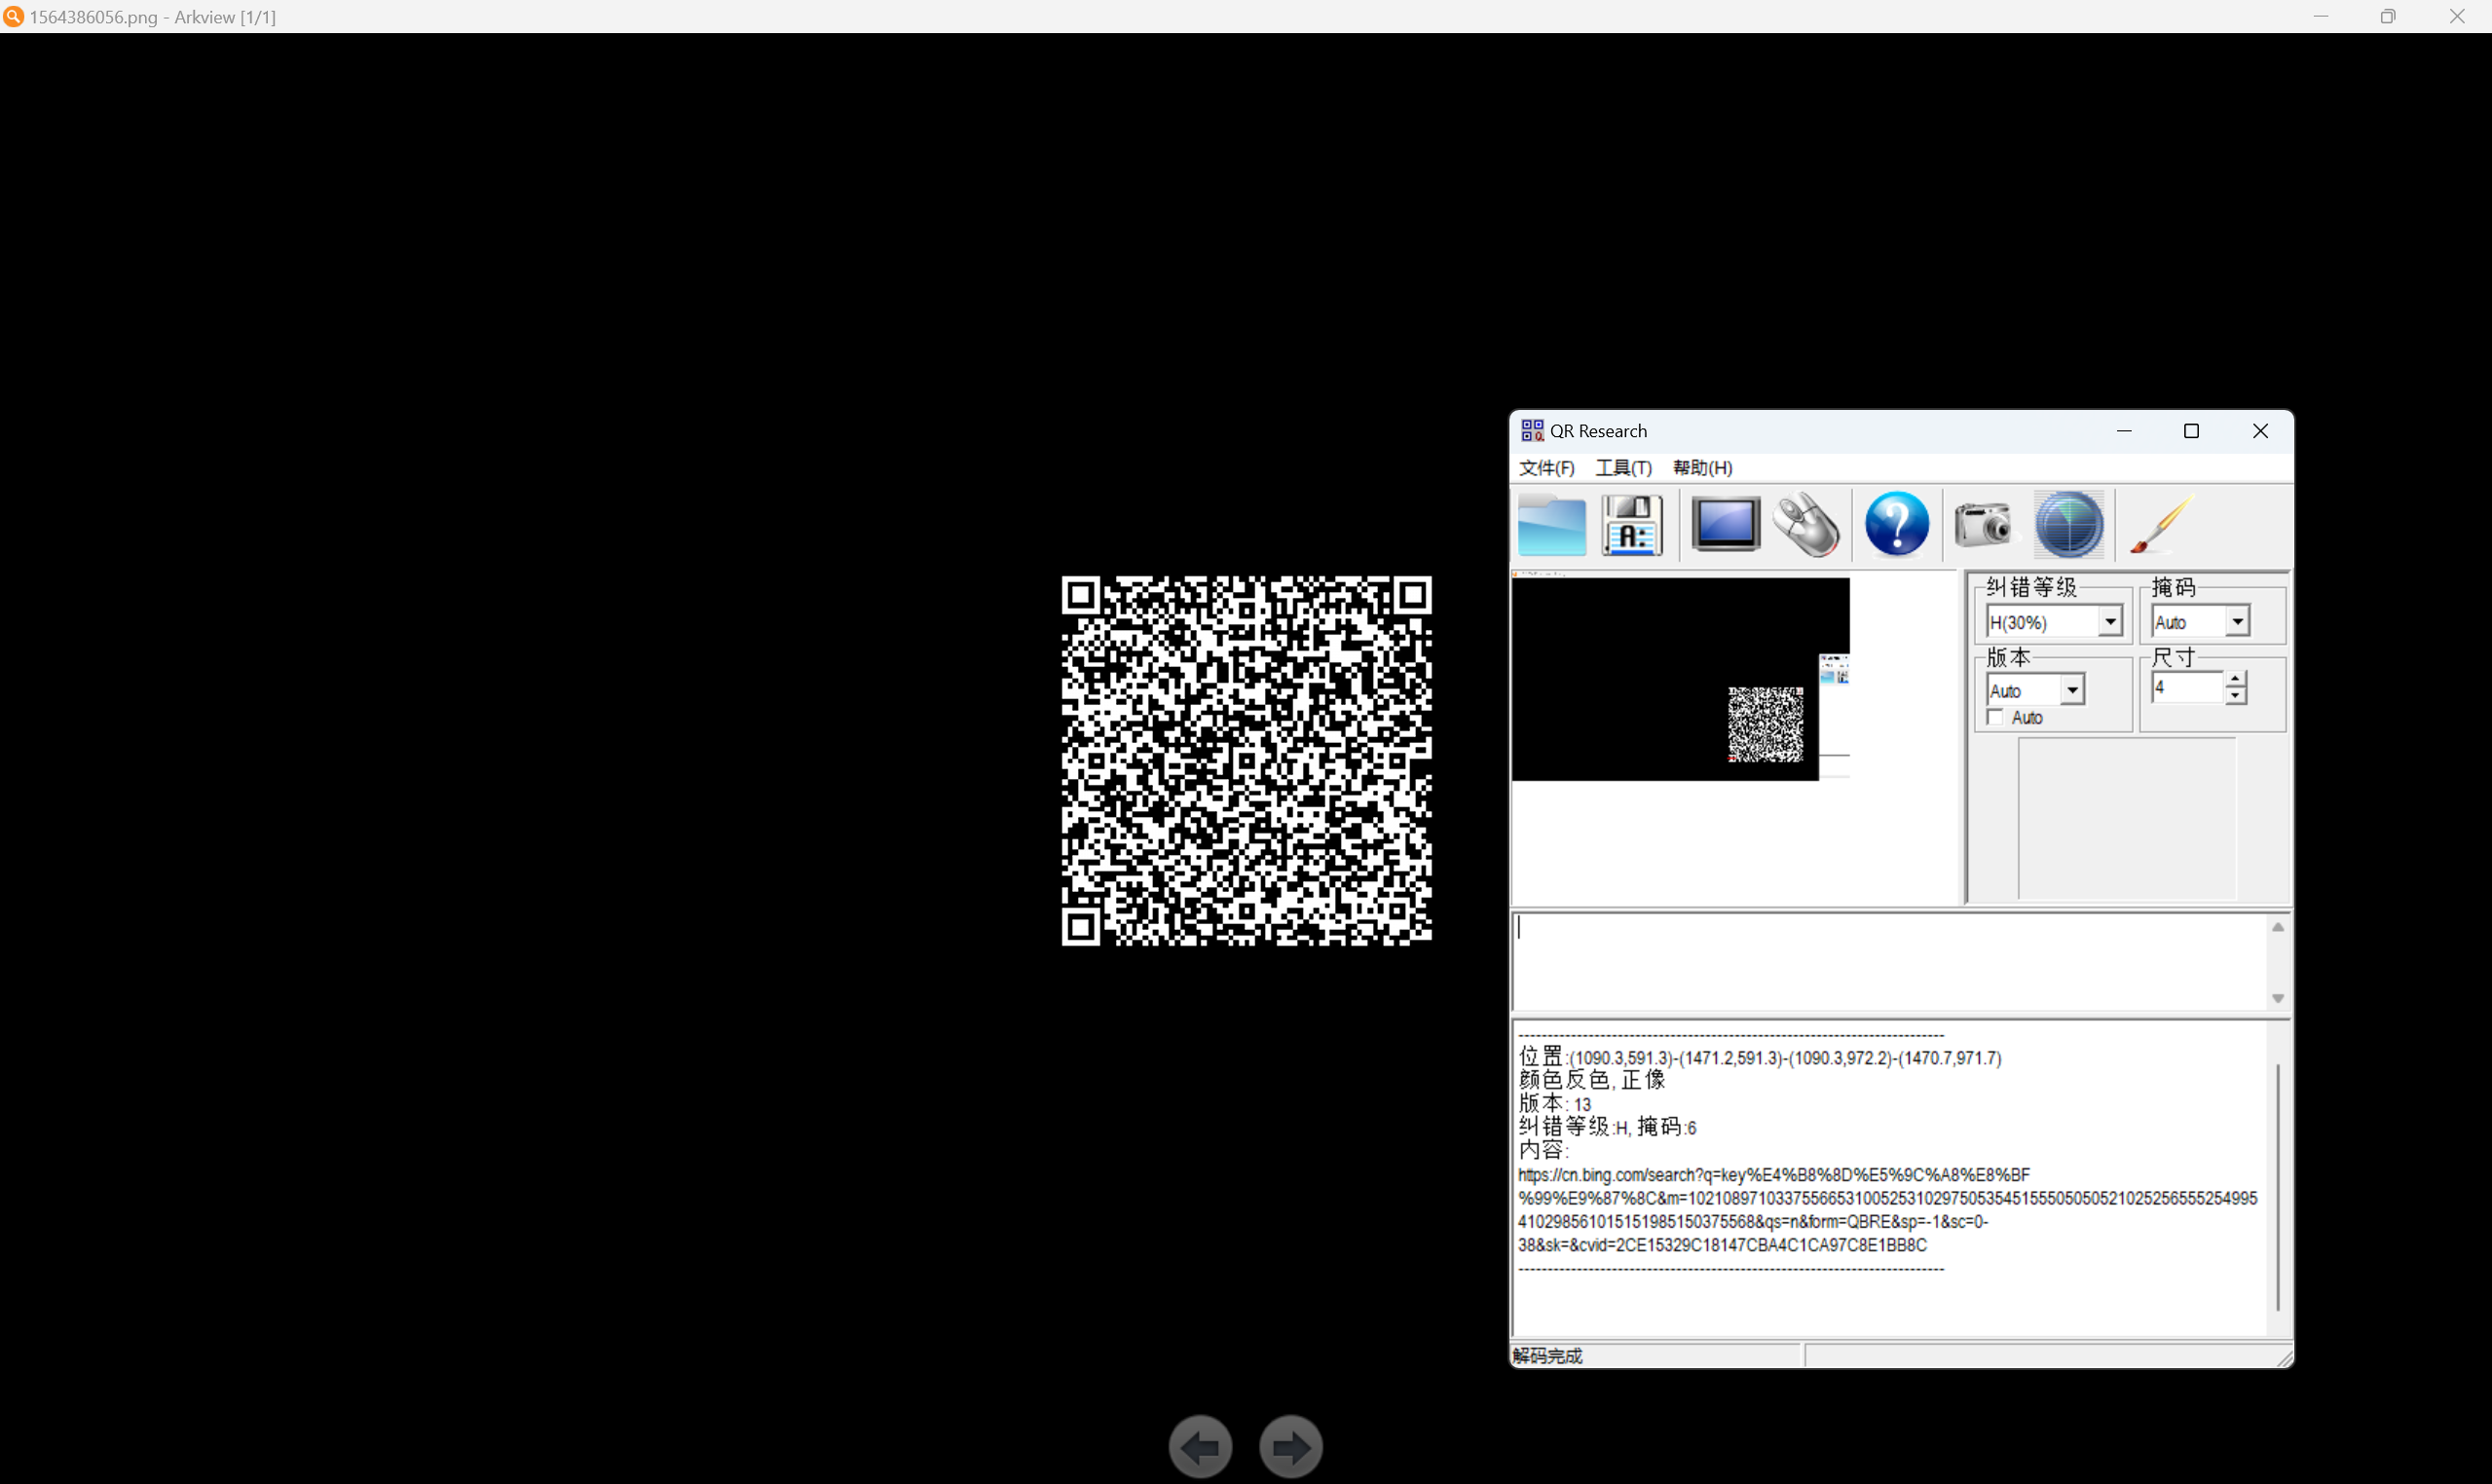
Task: Maximize the QR Research window
Action: coord(2191,431)
